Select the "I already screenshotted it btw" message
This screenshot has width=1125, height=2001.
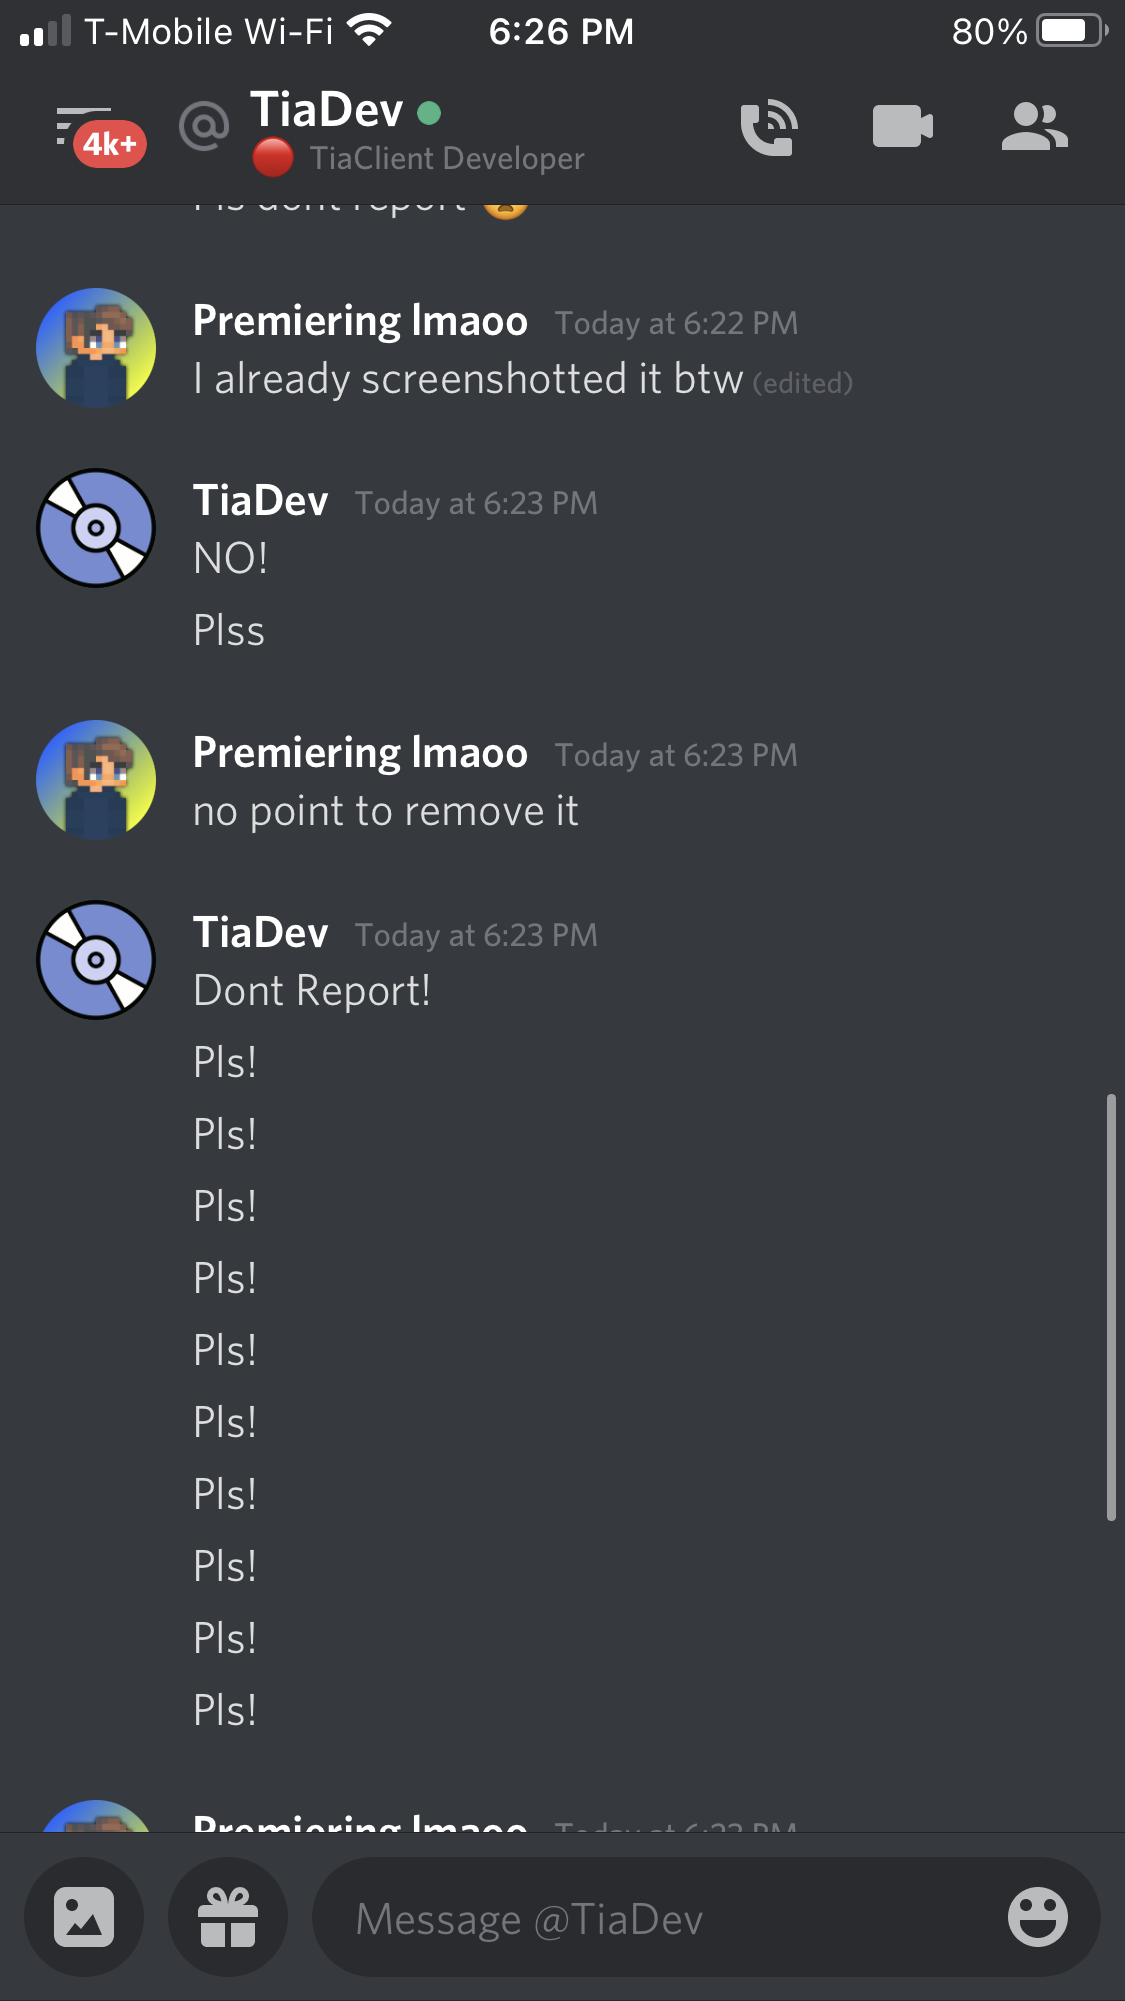click(x=468, y=379)
